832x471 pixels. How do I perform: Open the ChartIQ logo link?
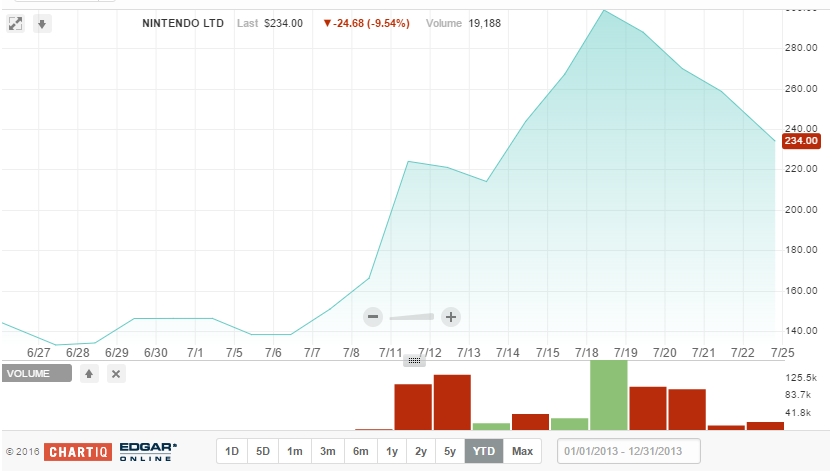pyautogui.click(x=78, y=452)
